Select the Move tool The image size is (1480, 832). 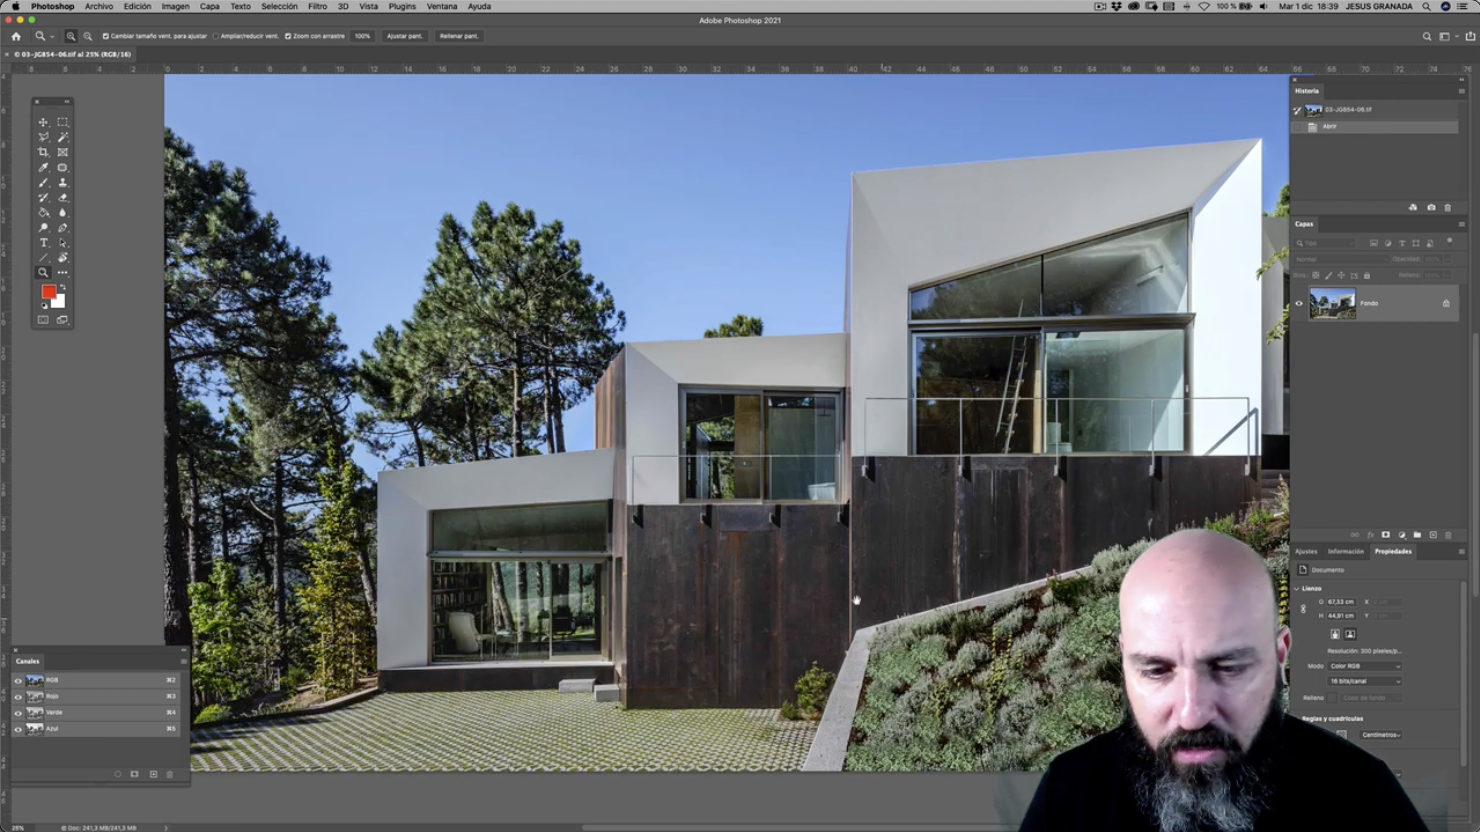click(x=43, y=122)
